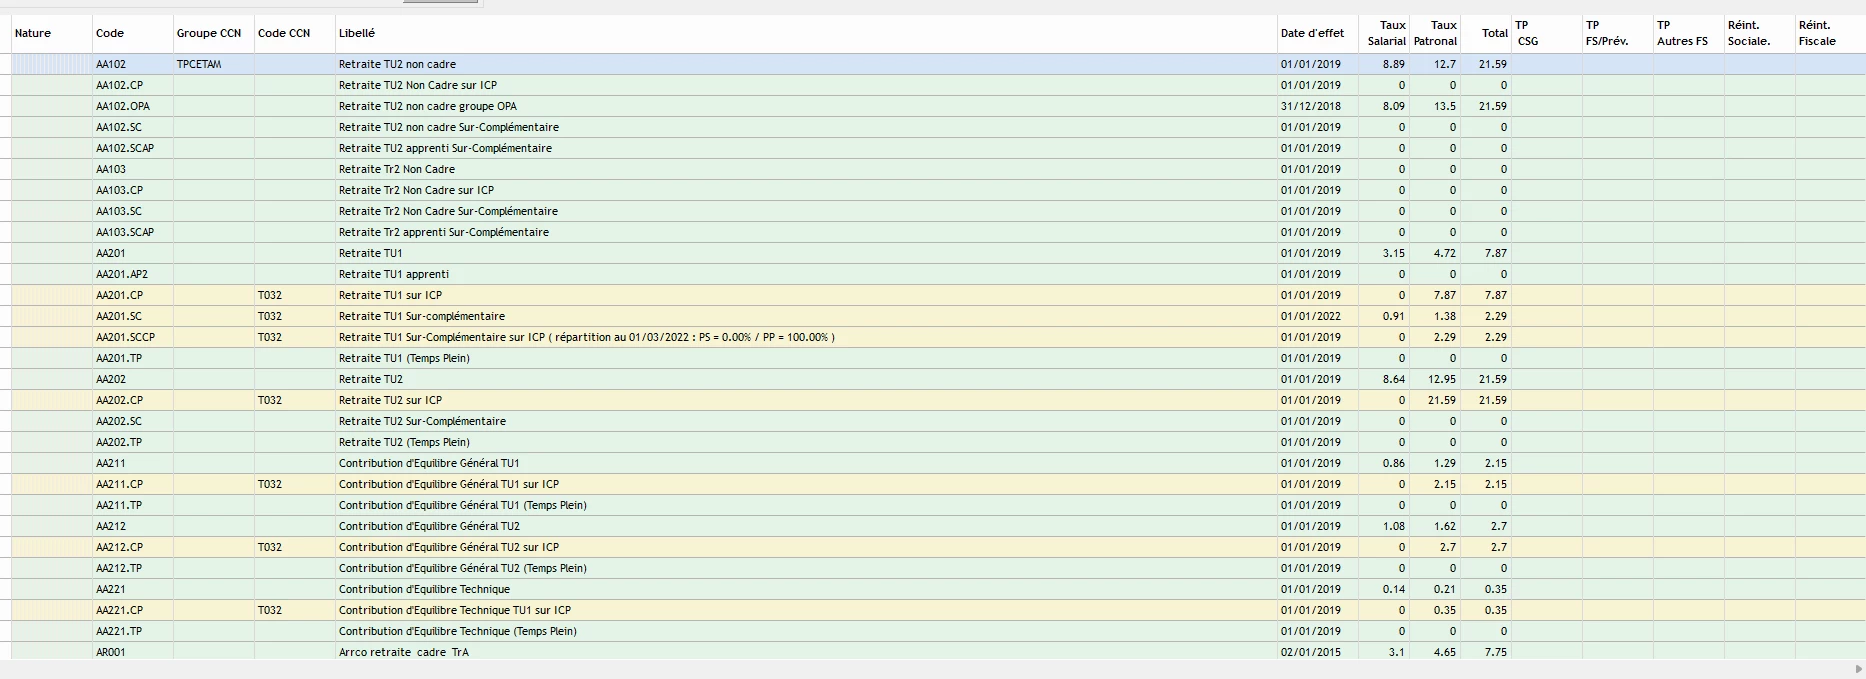The image size is (1866, 679).
Task: Select row code AA103.SC
Action: pyautogui.click(x=119, y=211)
